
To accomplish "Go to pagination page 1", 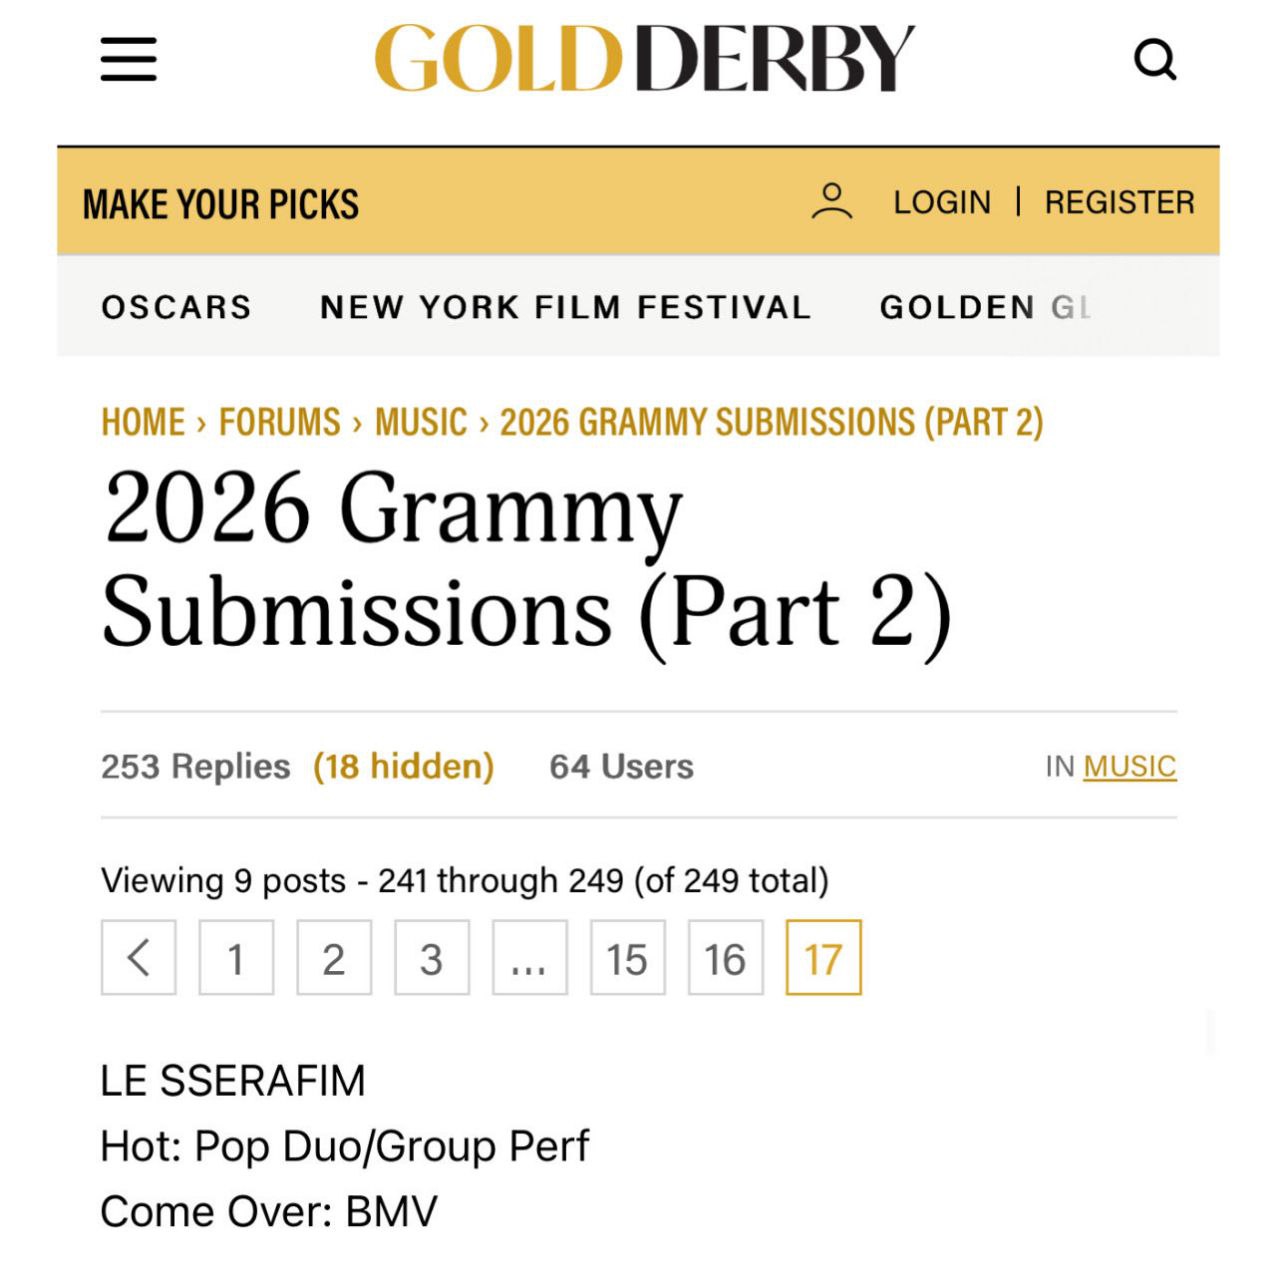I will 236,958.
